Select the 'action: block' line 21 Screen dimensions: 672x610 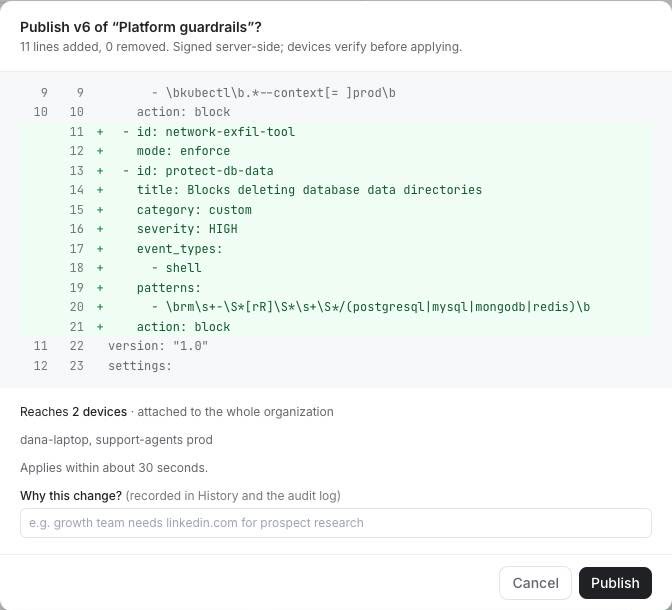tap(336, 327)
